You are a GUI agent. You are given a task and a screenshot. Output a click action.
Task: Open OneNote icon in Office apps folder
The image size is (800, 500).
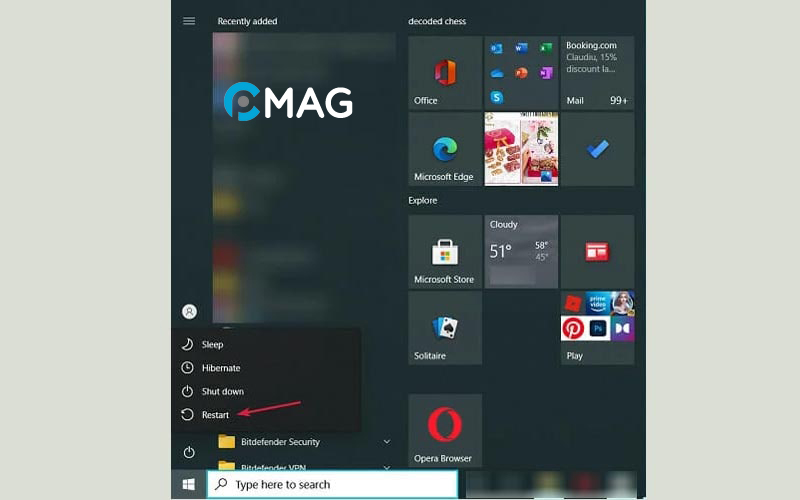546,73
